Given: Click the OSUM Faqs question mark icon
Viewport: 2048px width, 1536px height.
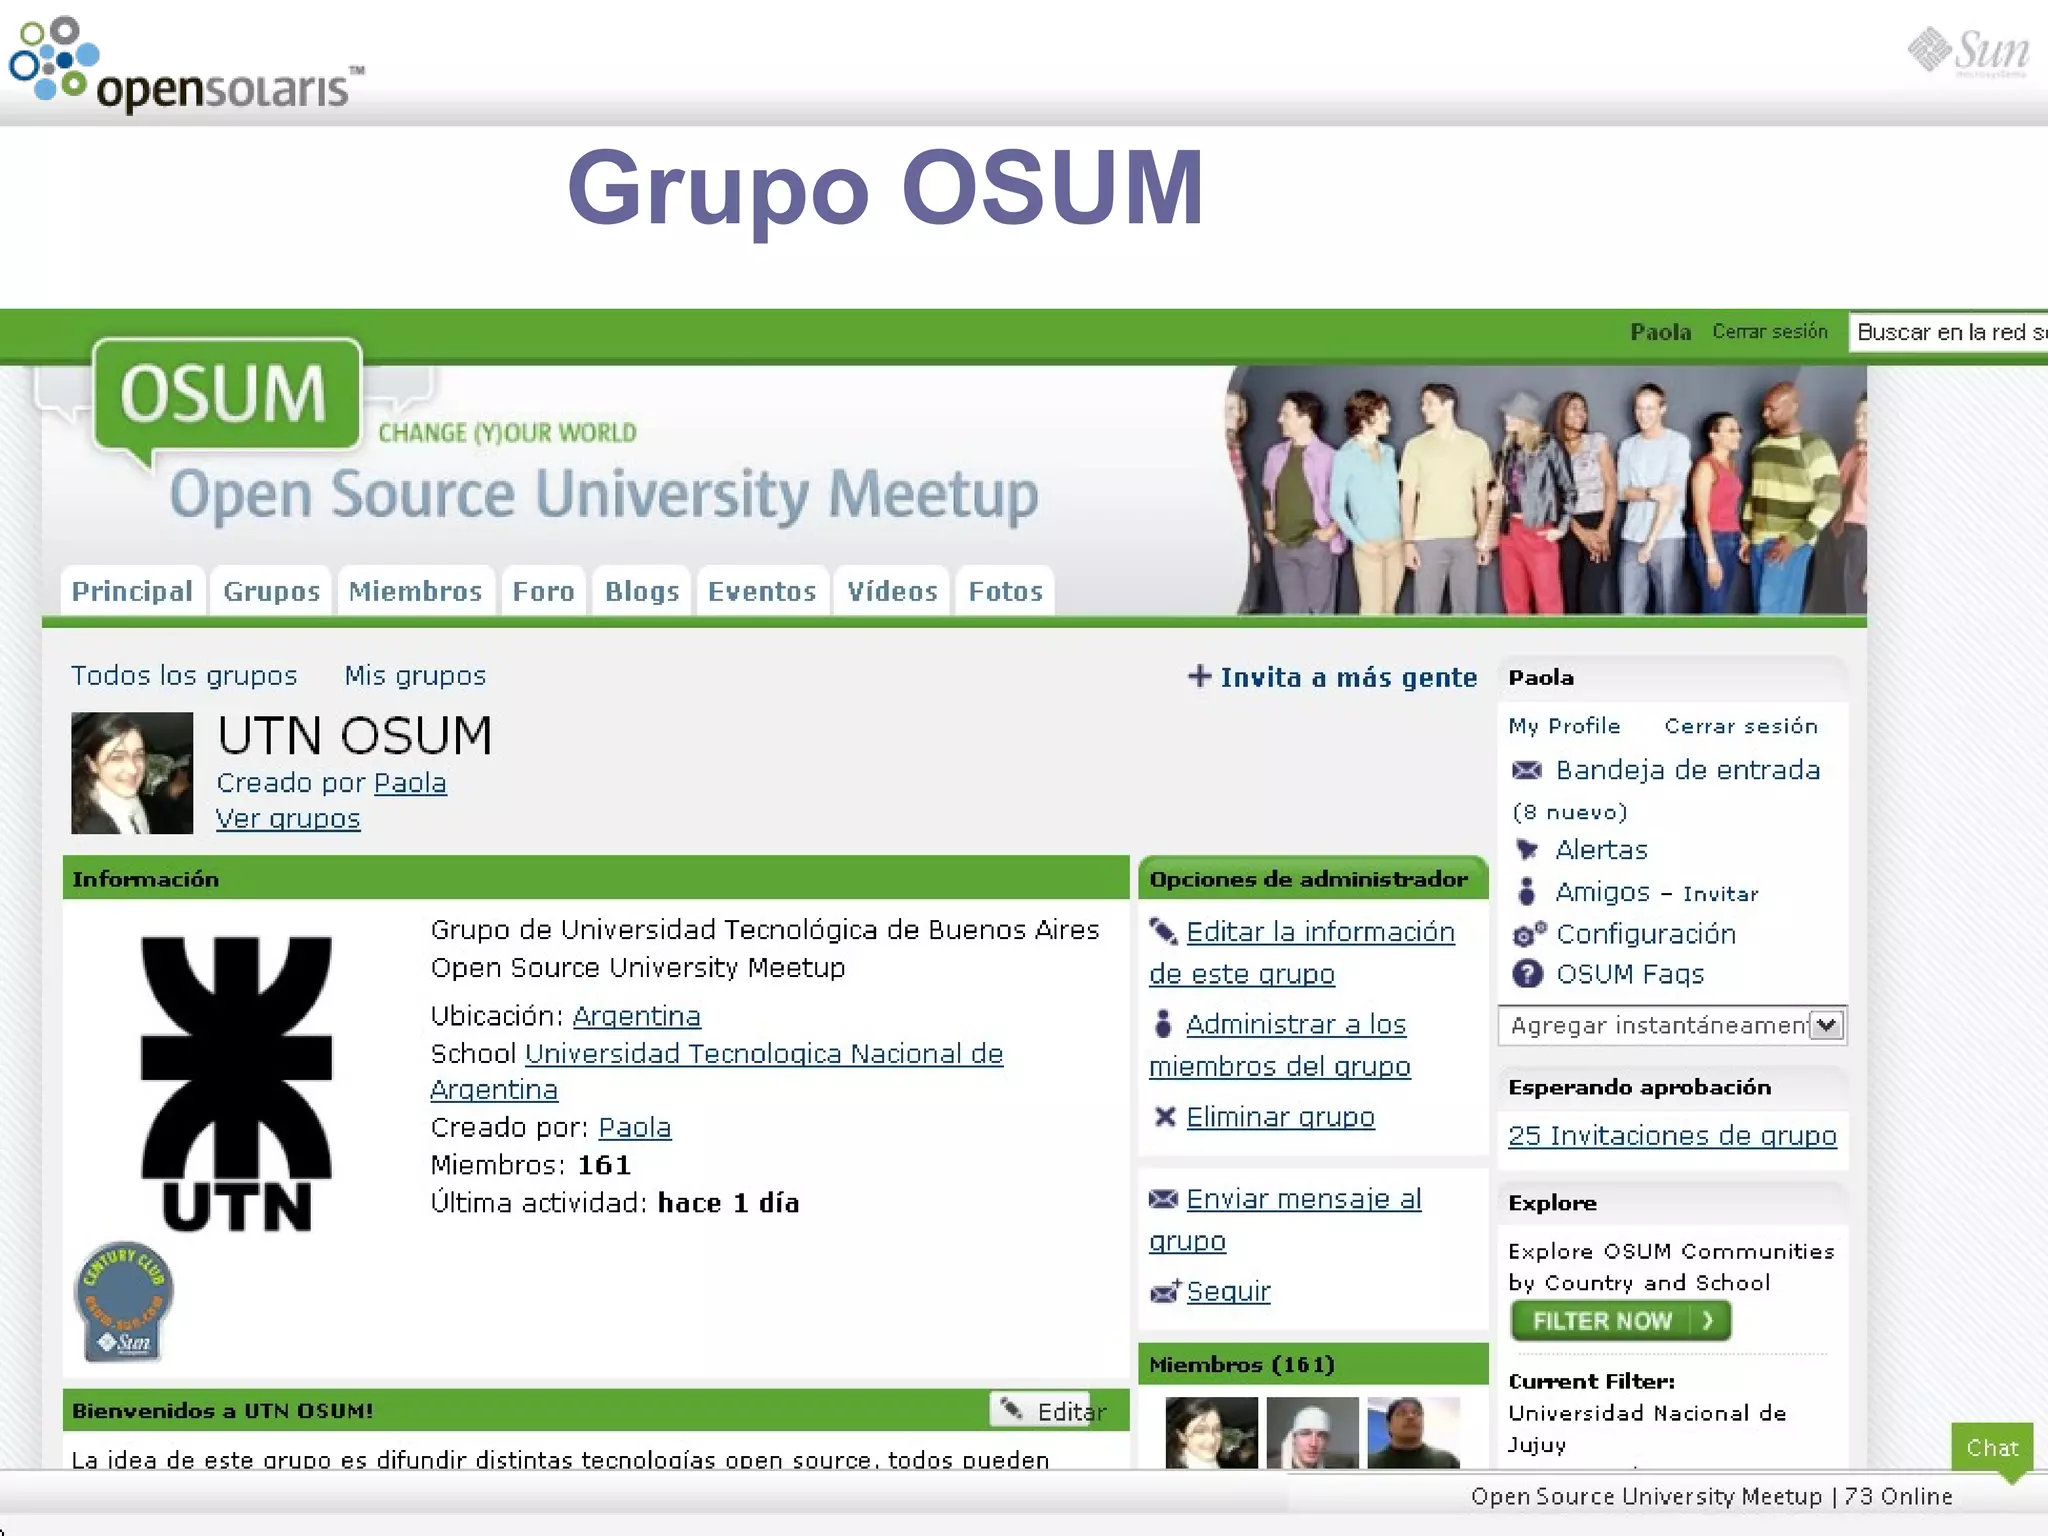Looking at the screenshot, I should [x=1527, y=974].
